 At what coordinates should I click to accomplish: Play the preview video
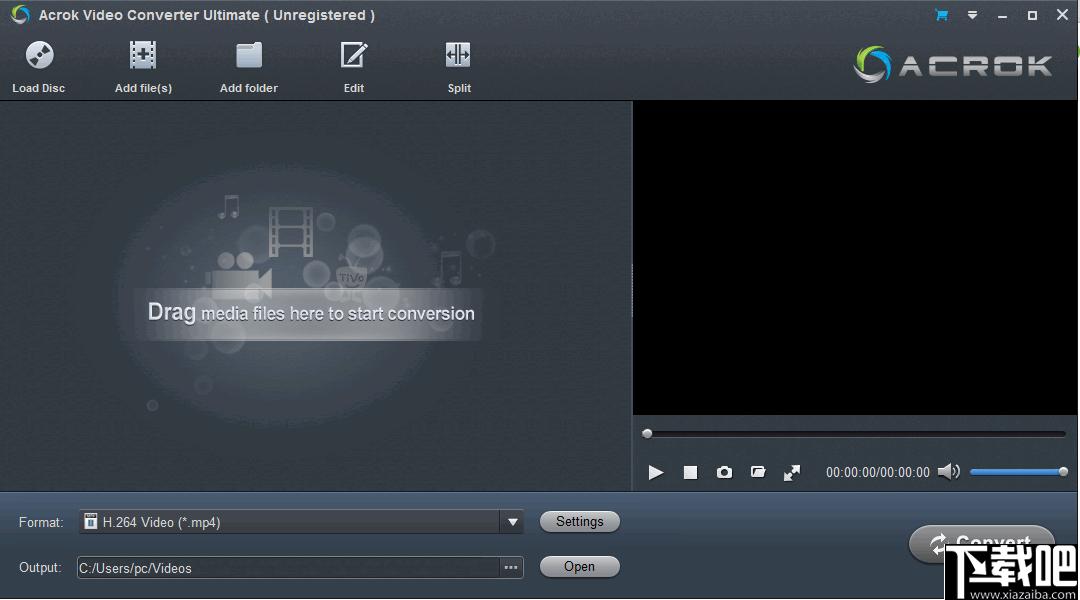pyautogui.click(x=656, y=473)
